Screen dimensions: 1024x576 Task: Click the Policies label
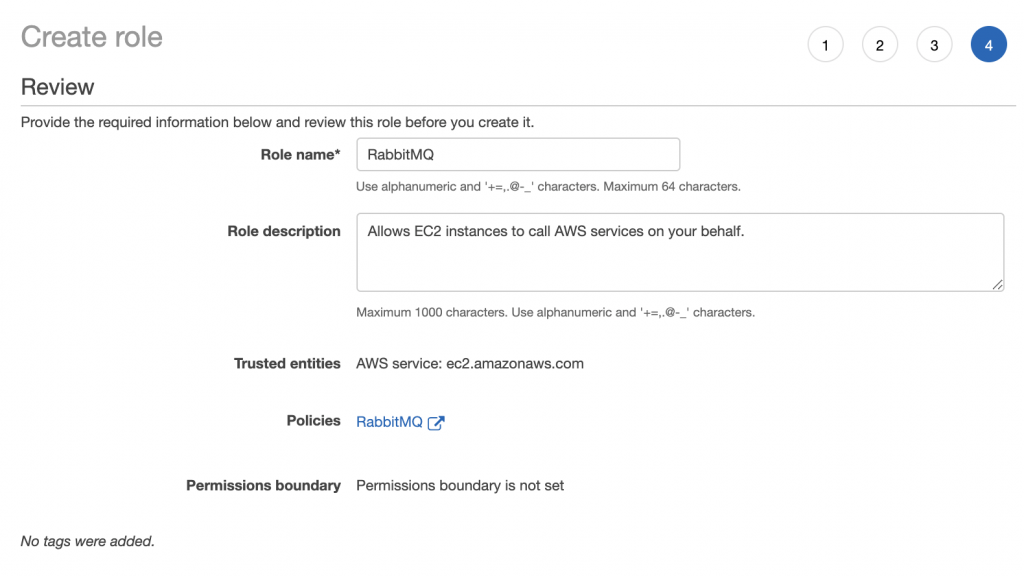pos(313,421)
